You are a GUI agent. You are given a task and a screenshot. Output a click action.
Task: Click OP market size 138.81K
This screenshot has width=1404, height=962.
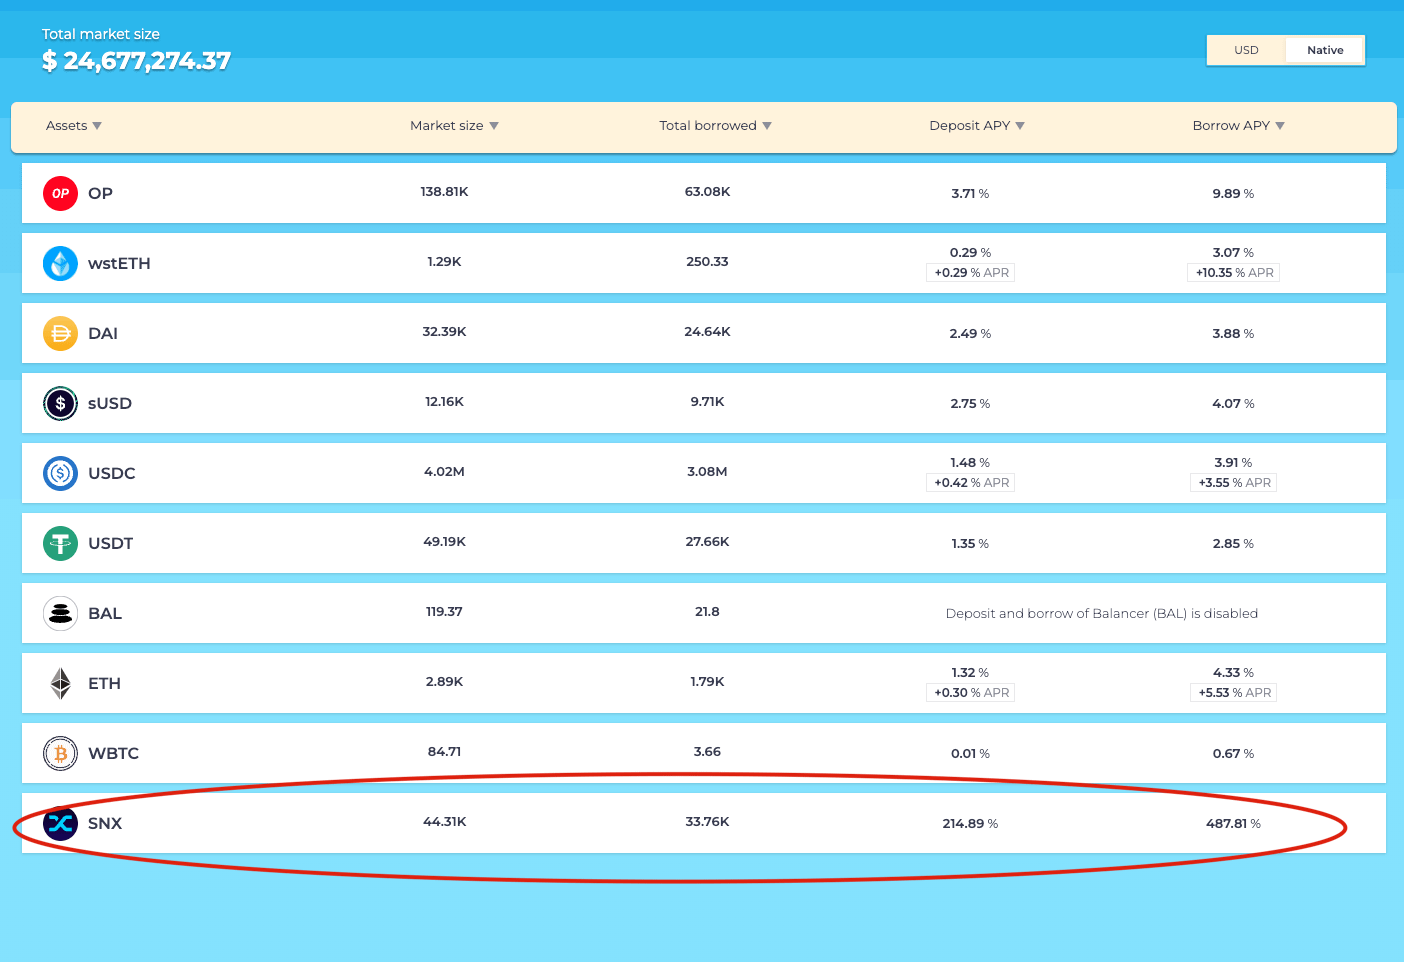click(444, 191)
